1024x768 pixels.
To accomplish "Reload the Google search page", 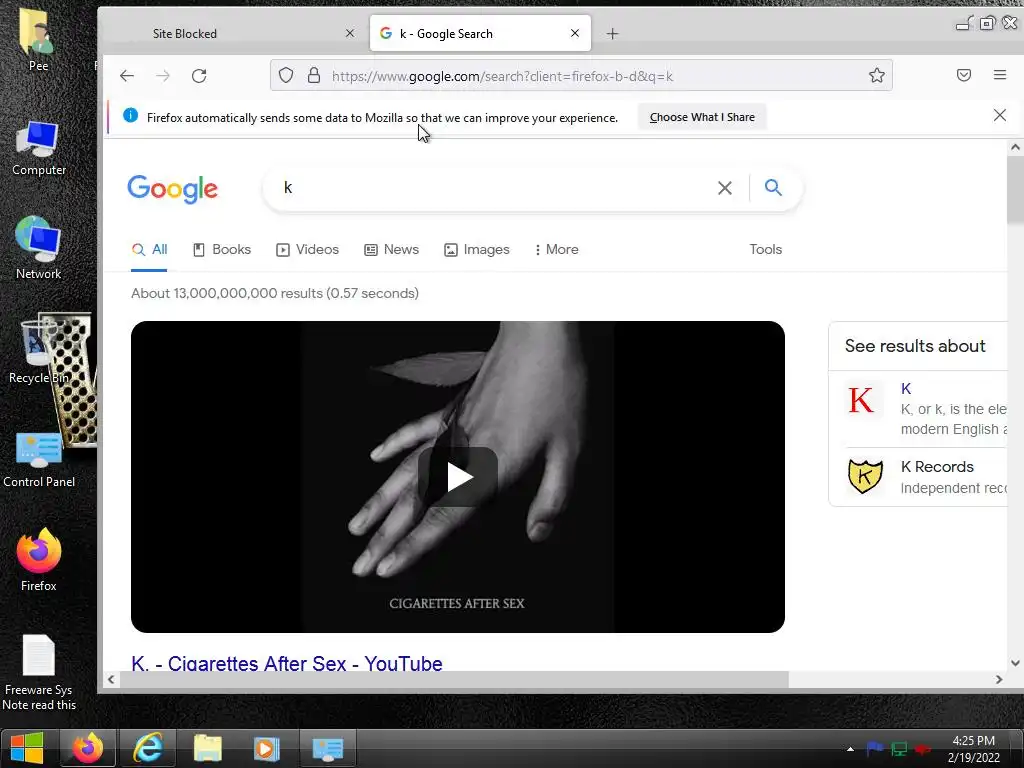I will (199, 76).
